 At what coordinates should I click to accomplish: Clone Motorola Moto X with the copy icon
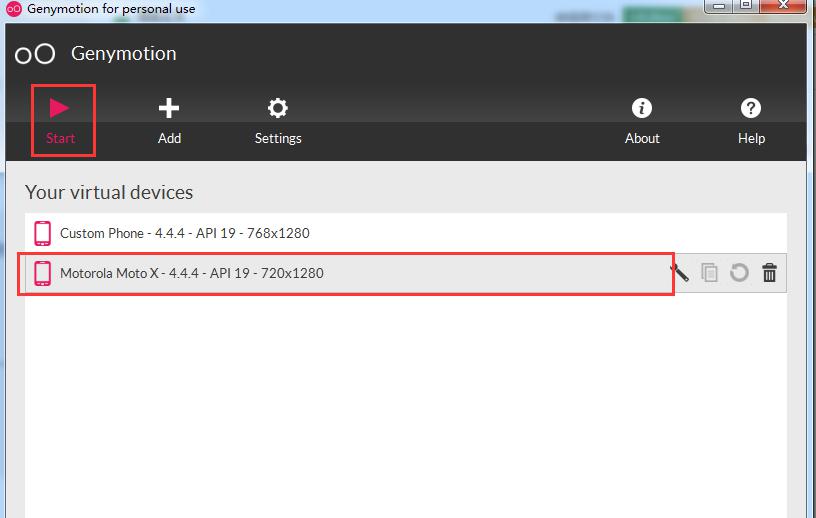point(709,272)
